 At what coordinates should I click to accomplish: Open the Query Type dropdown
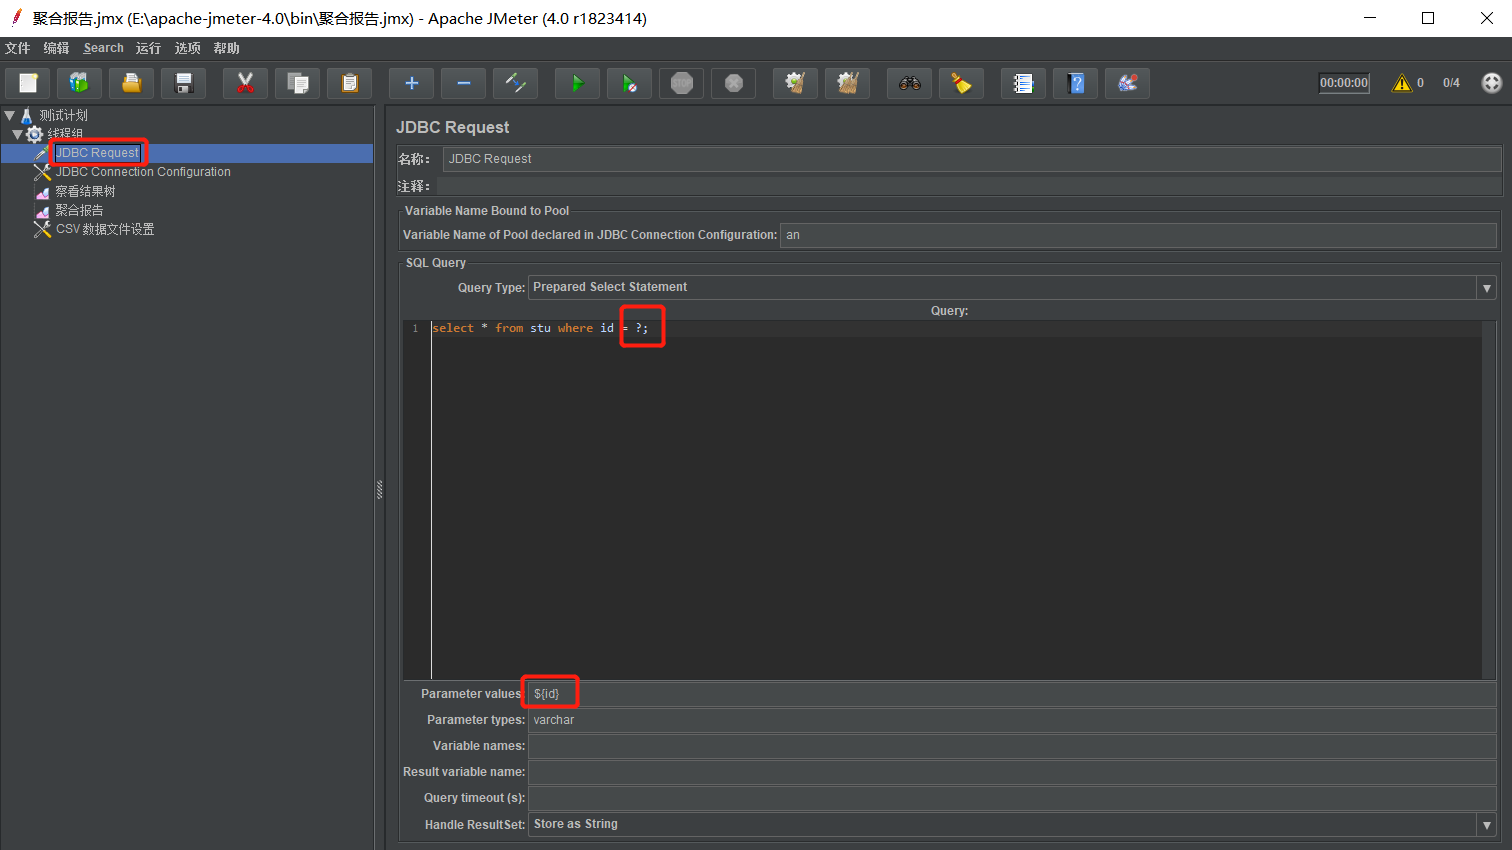coord(1487,288)
